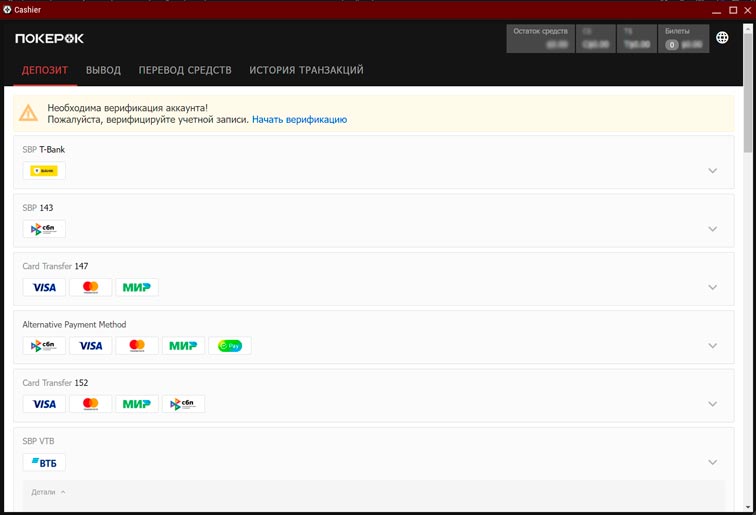Pick Mastercard icon in Card Transfer 147
Screen dimensions: 756x515
(91, 288)
